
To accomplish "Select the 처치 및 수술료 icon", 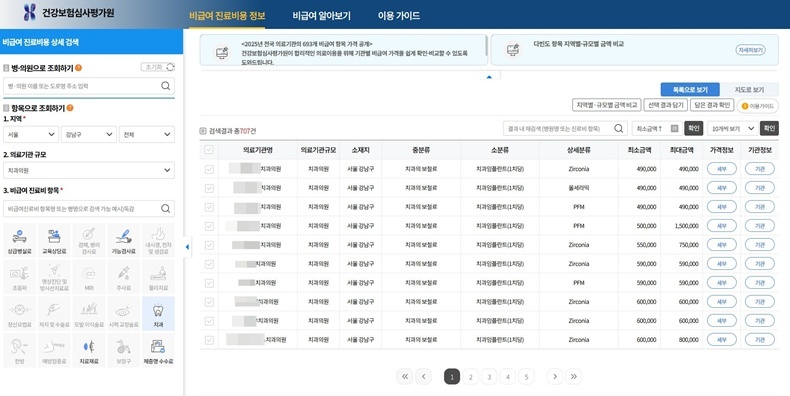I will click(54, 313).
